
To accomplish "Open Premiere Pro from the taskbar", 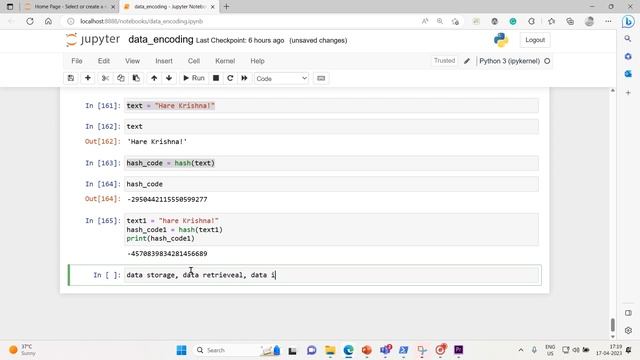I will [459, 350].
